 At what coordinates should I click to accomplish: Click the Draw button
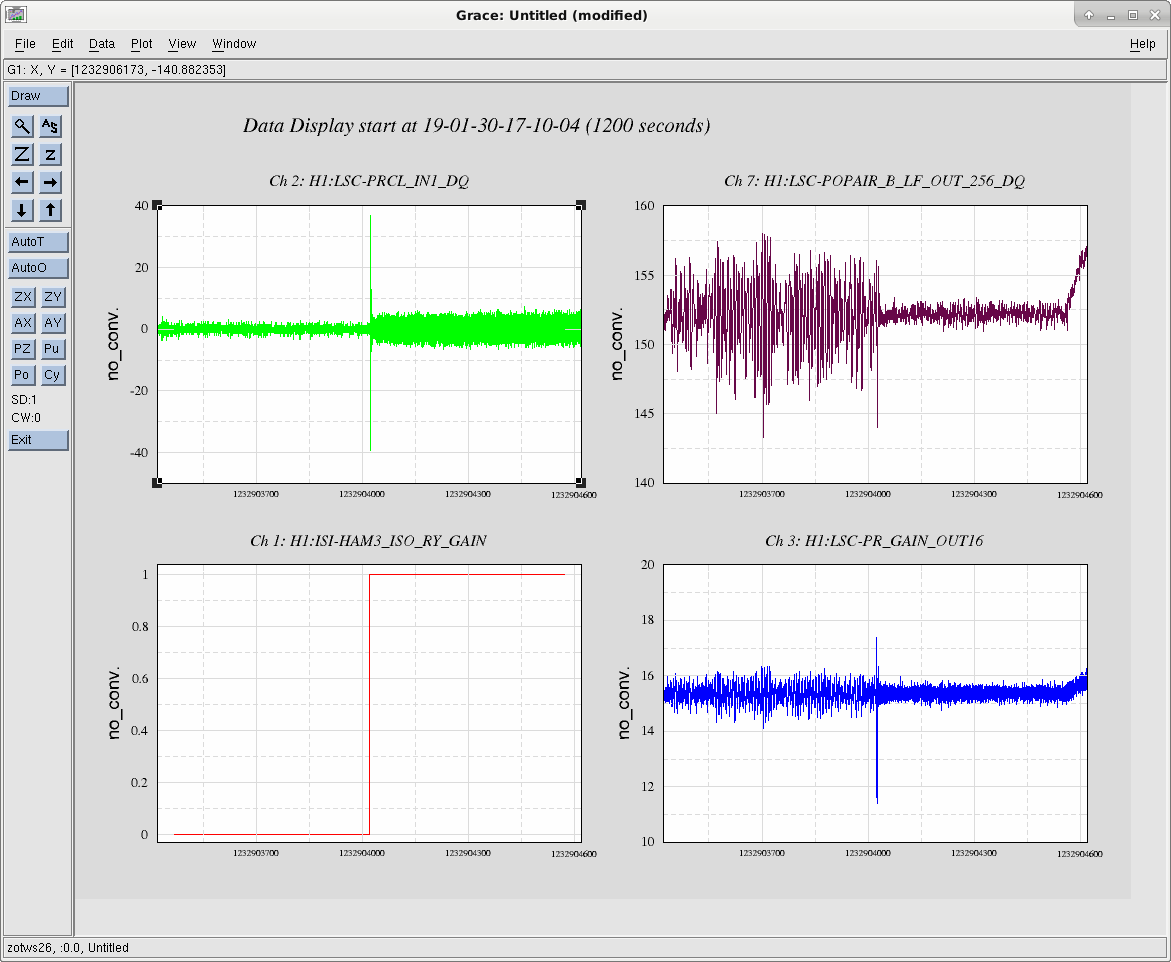(x=38, y=96)
